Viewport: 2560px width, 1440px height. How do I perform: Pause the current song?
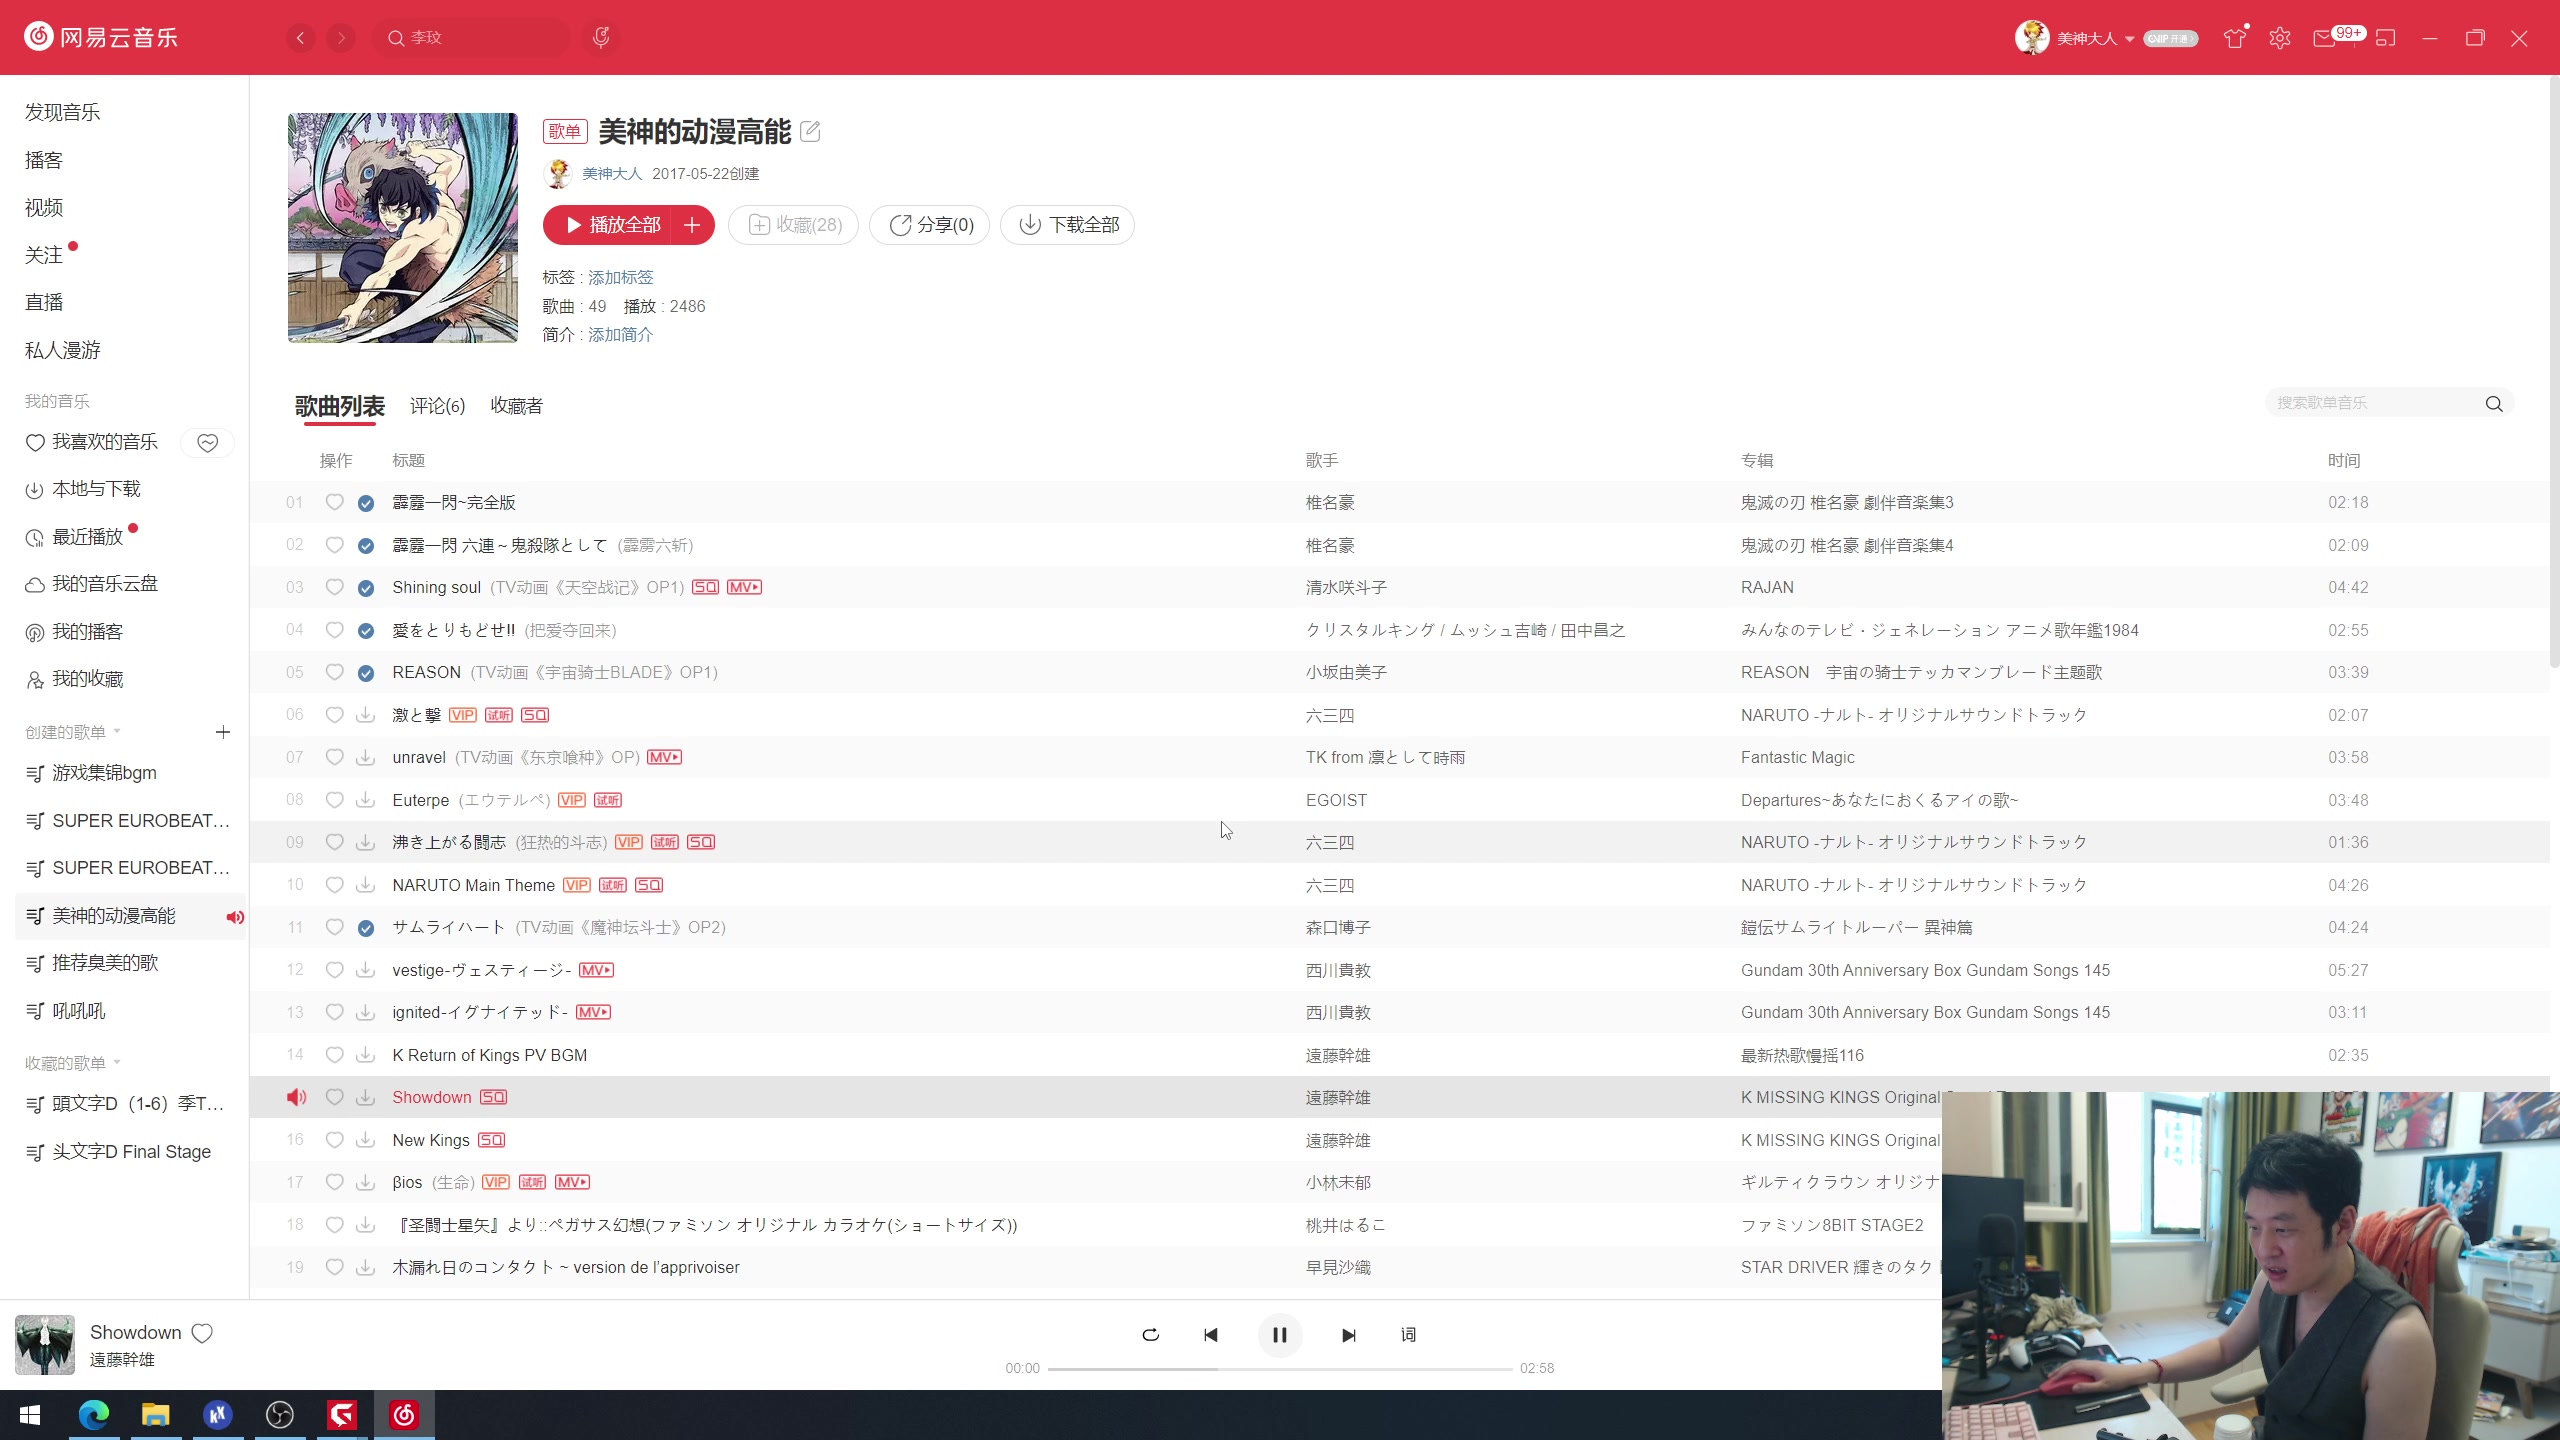[1280, 1335]
